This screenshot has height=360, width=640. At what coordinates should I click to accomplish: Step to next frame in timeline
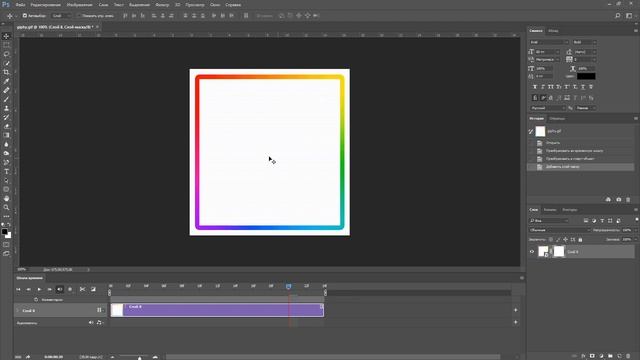[x=49, y=289]
